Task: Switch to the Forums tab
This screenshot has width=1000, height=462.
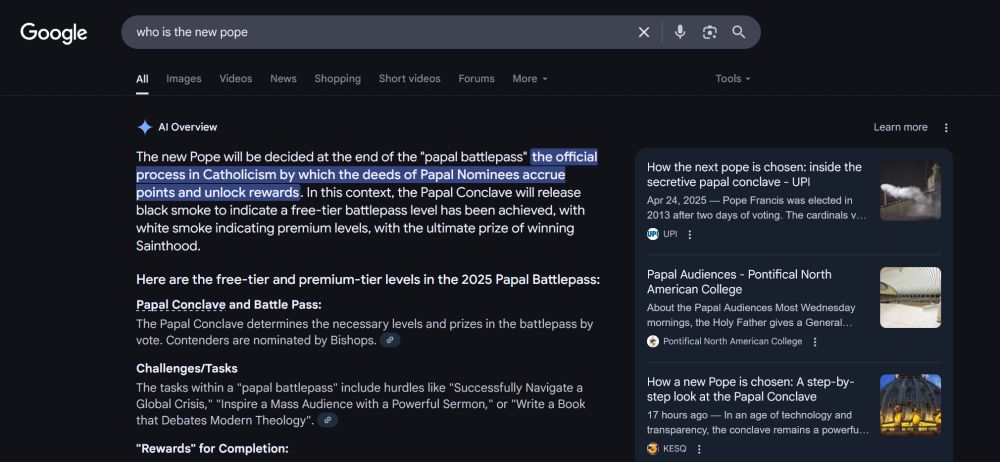Action: pos(476,78)
